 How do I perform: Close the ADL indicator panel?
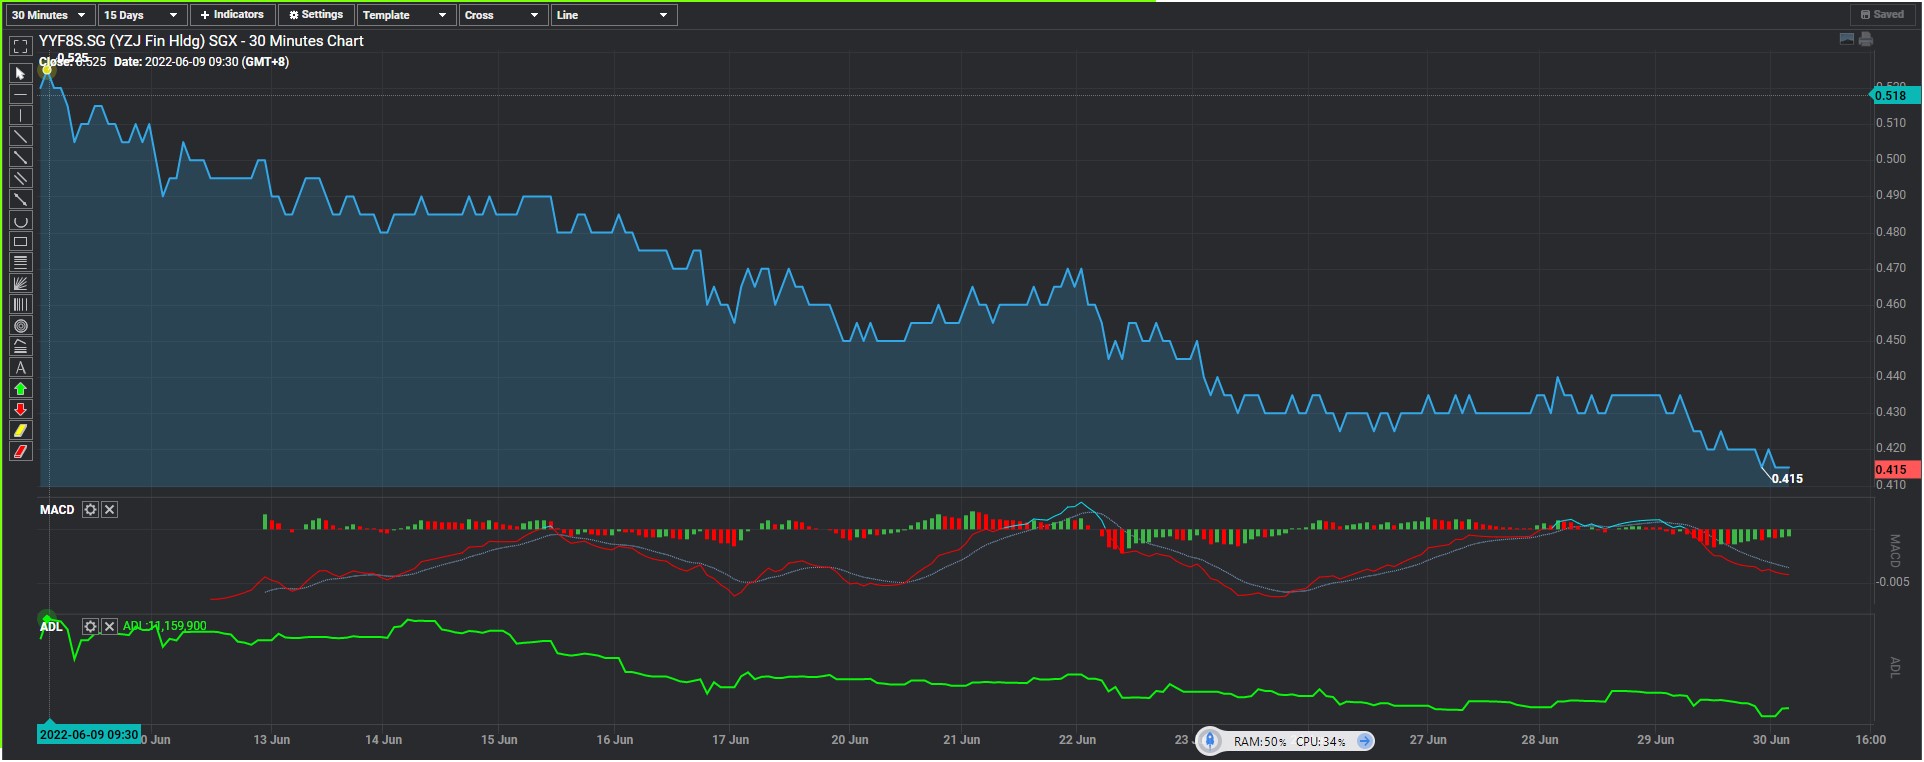point(110,627)
